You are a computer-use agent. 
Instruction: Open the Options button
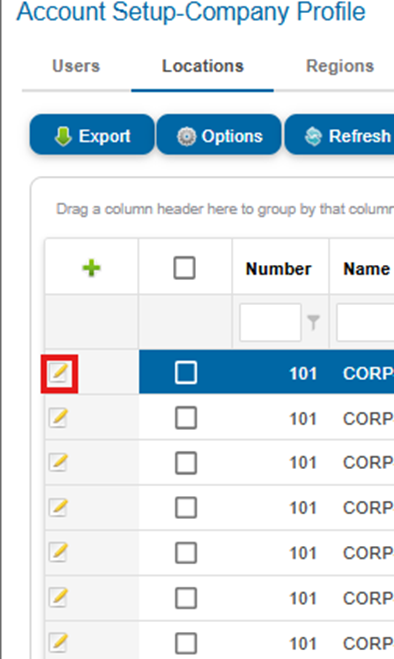tap(219, 135)
